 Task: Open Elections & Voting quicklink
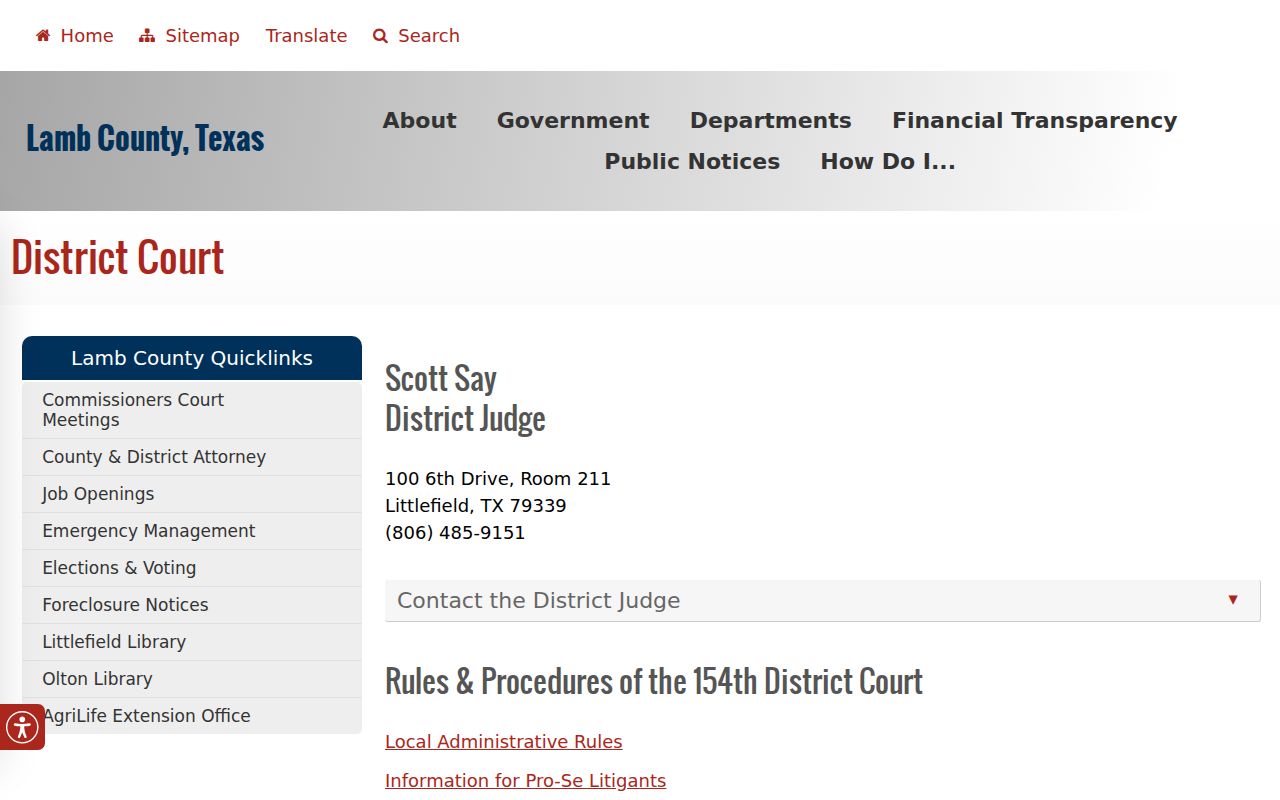[x=192, y=568]
